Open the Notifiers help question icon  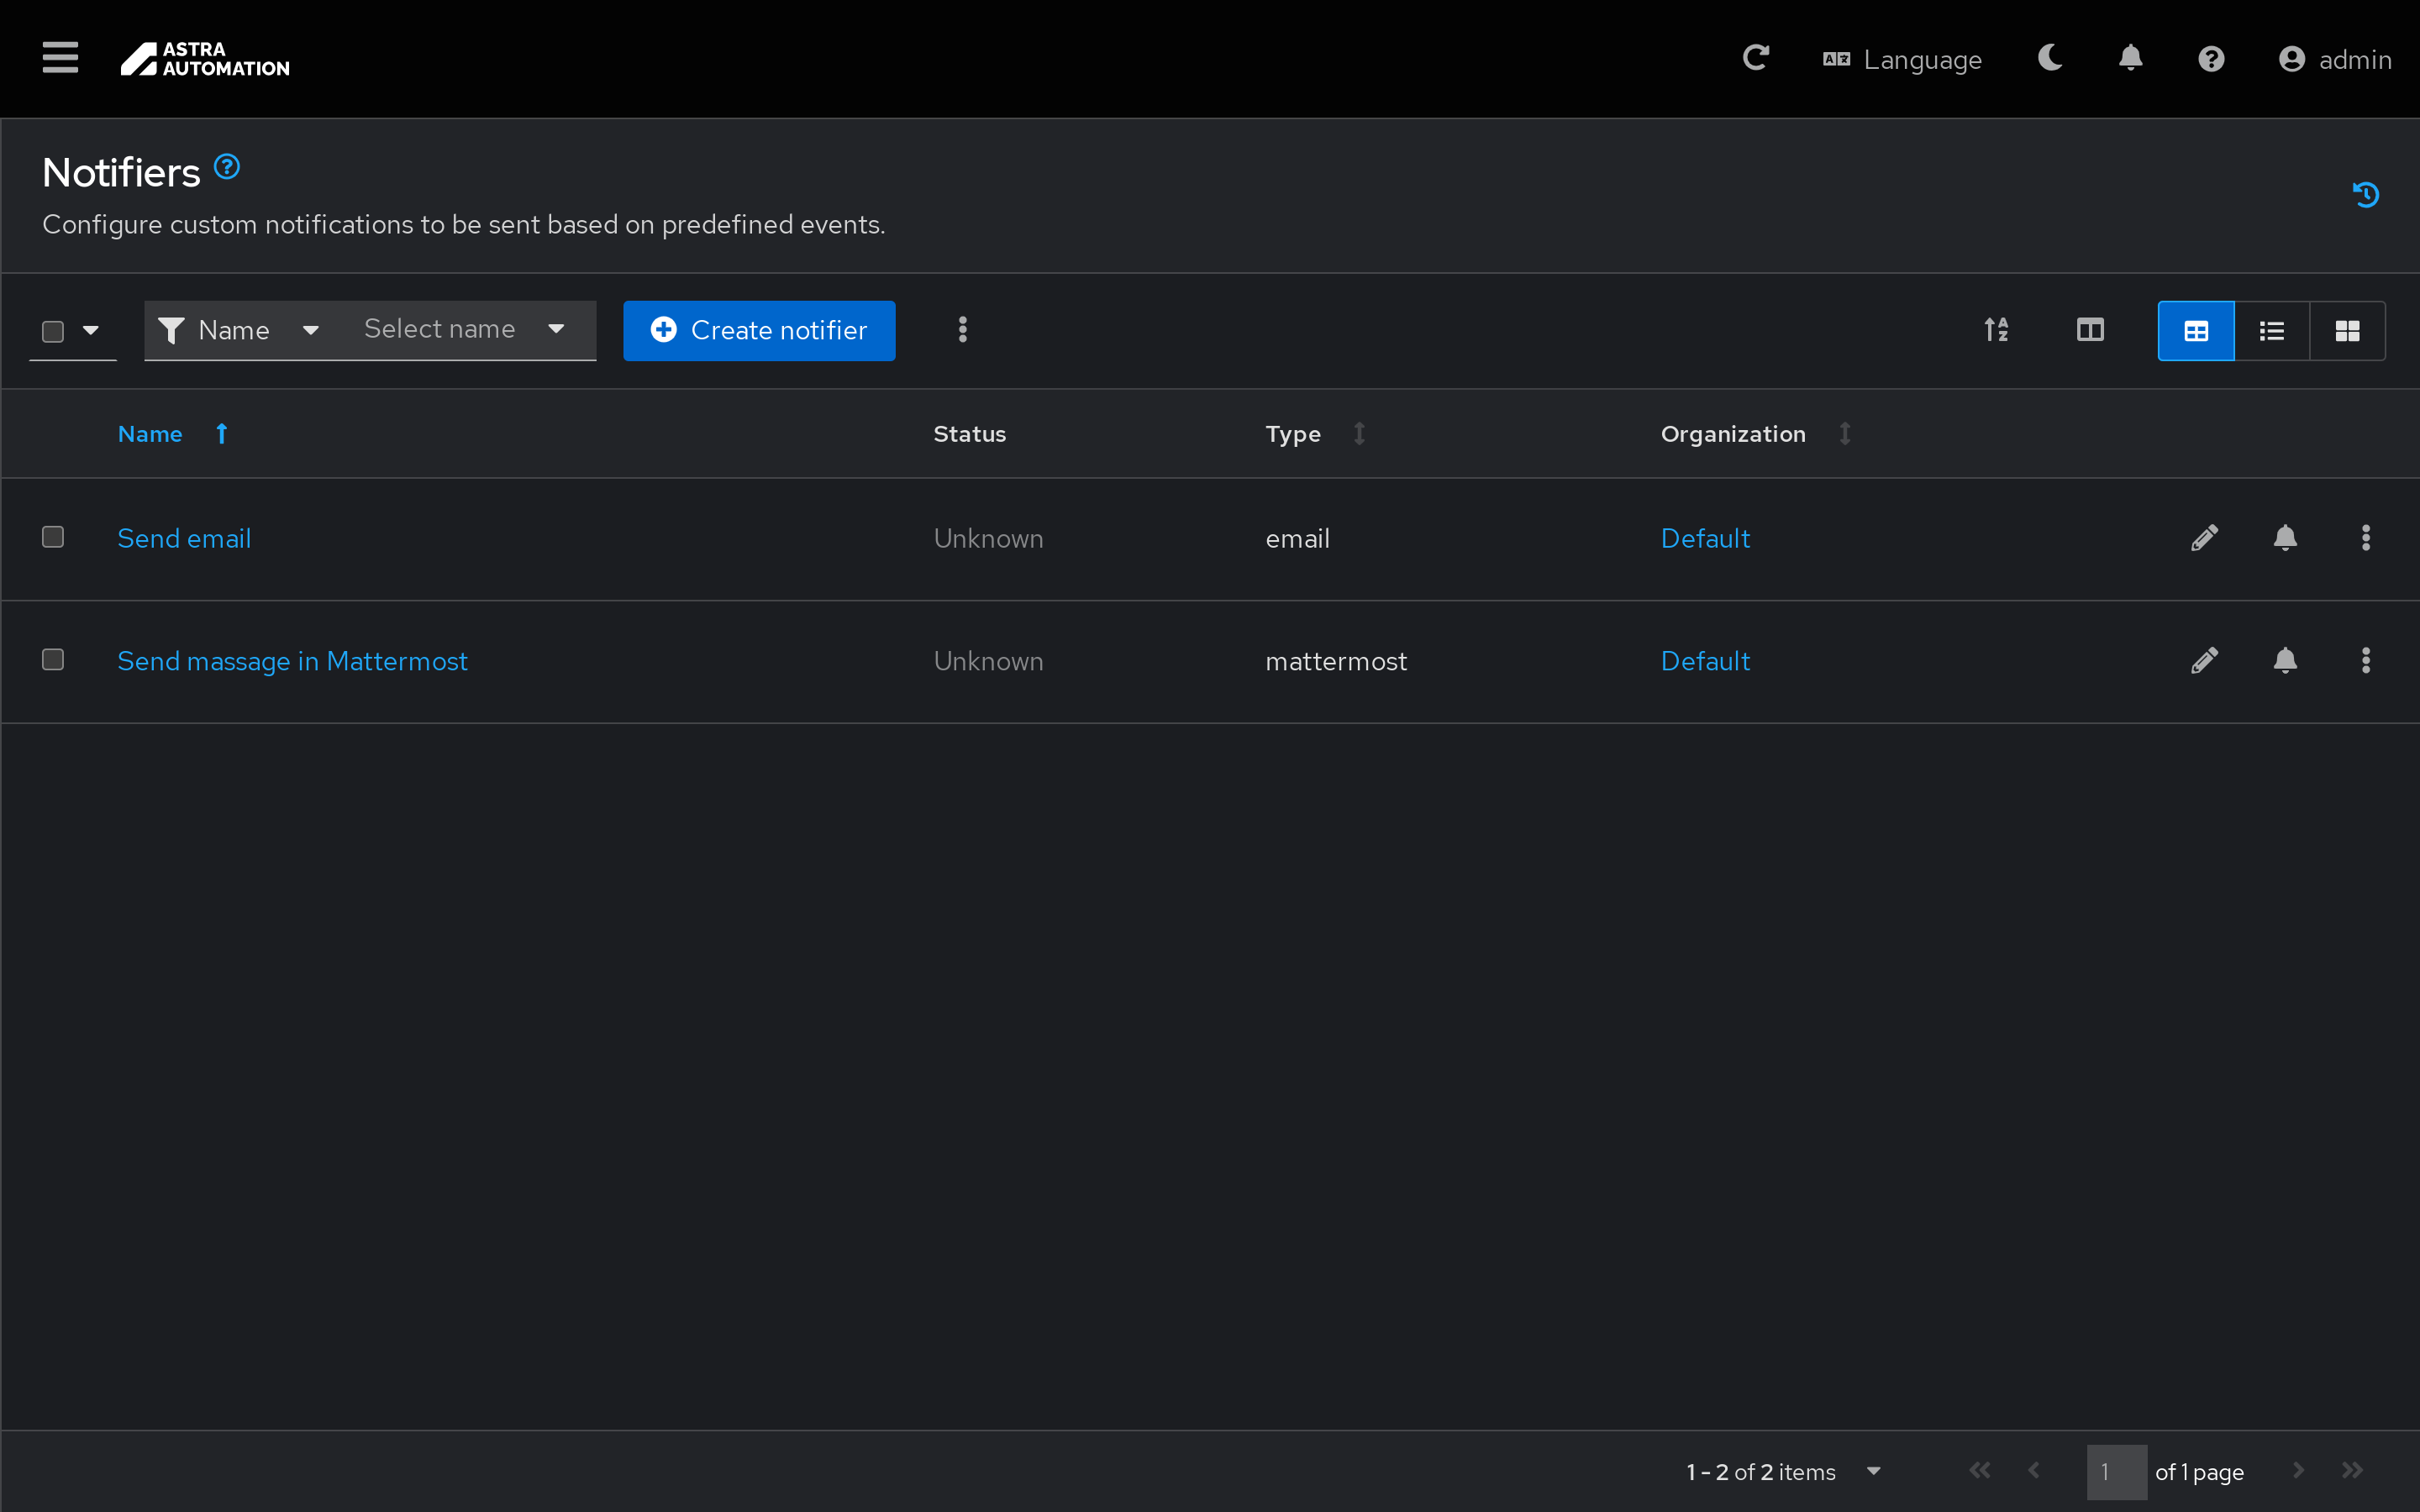click(x=227, y=167)
